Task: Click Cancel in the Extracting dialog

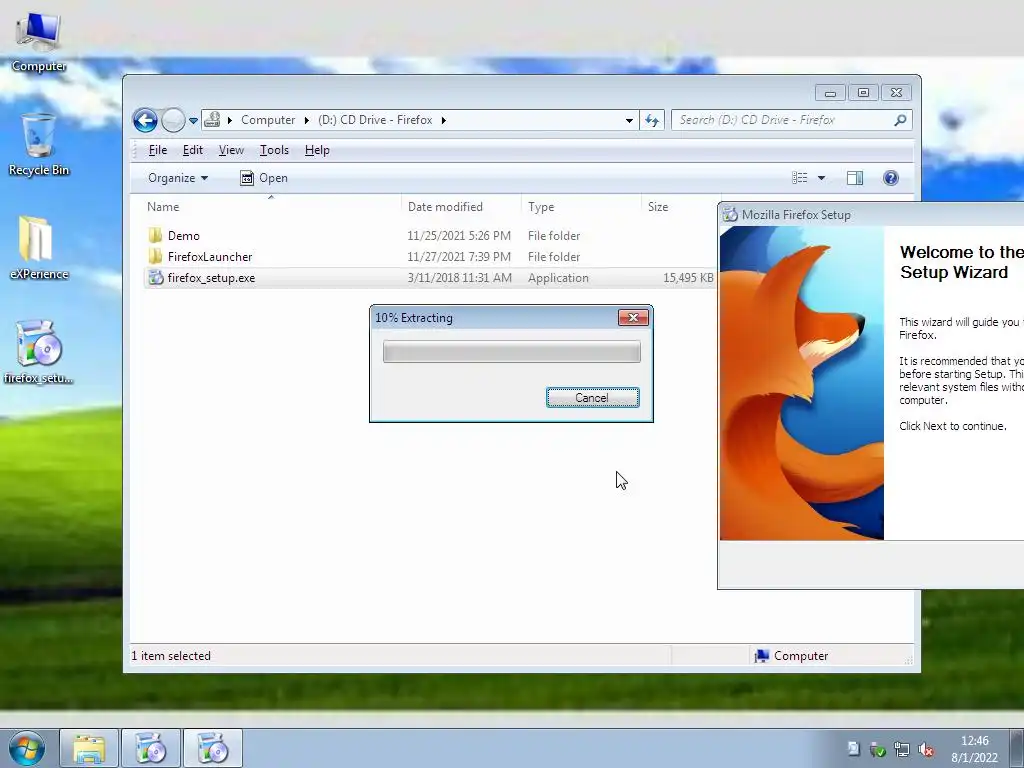Action: coord(592,398)
